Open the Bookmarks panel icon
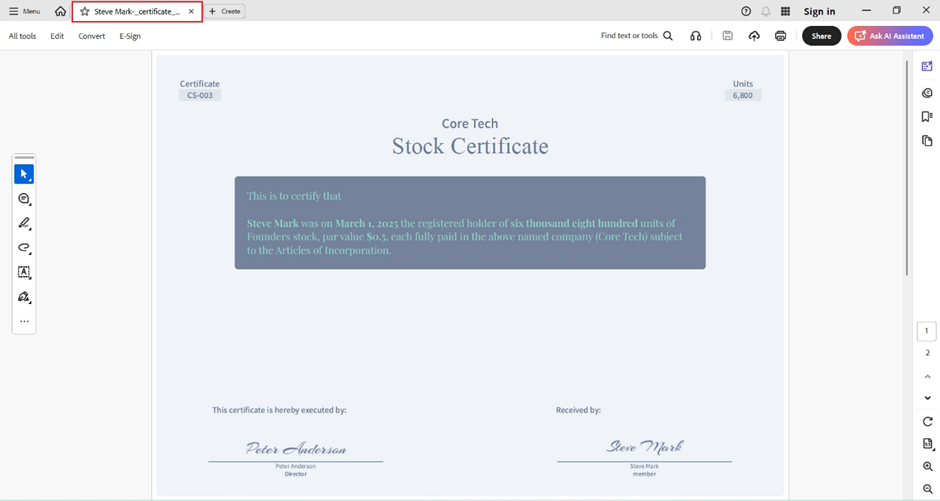This screenshot has width=940, height=501. pos(927,116)
